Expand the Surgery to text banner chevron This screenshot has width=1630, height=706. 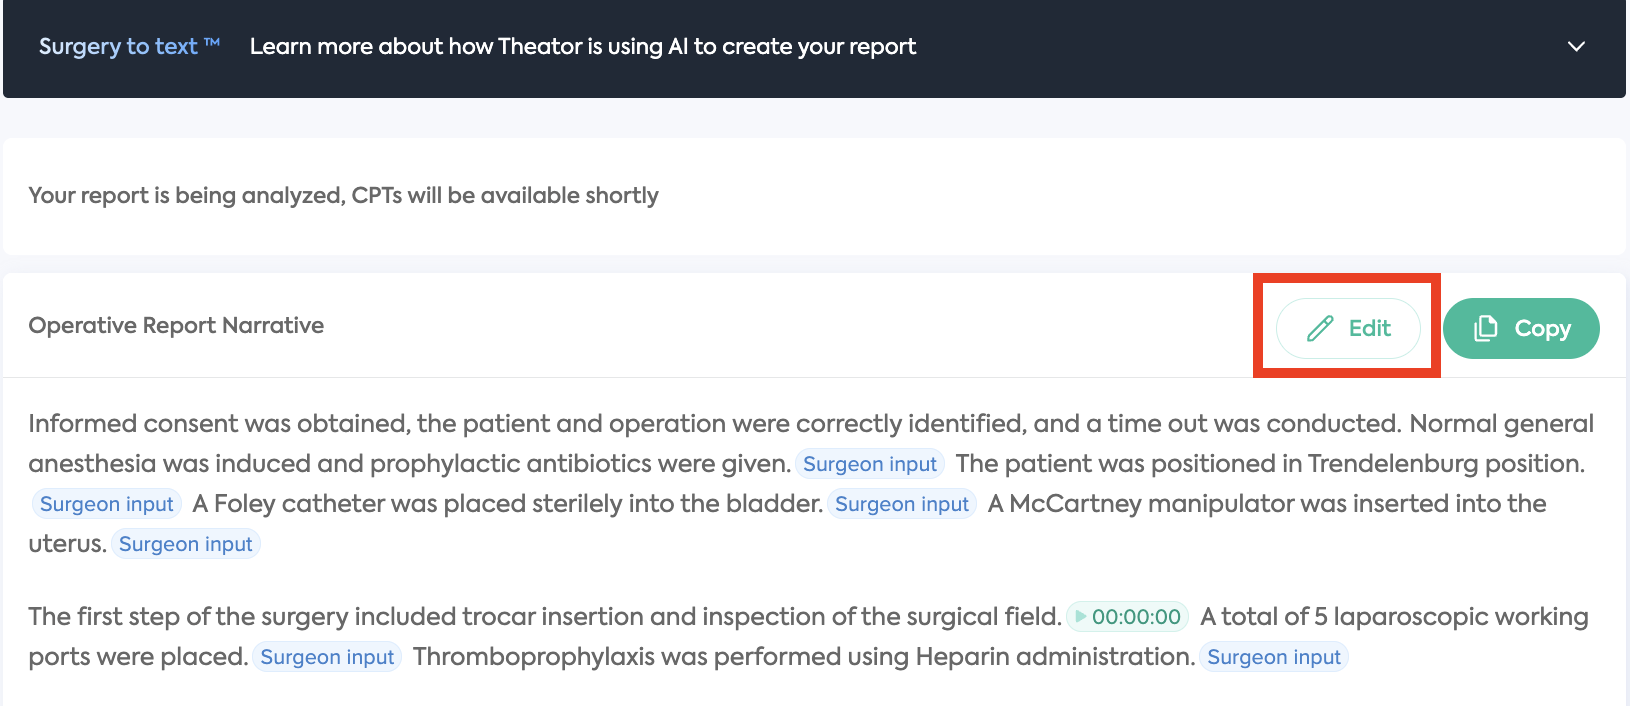(x=1576, y=47)
